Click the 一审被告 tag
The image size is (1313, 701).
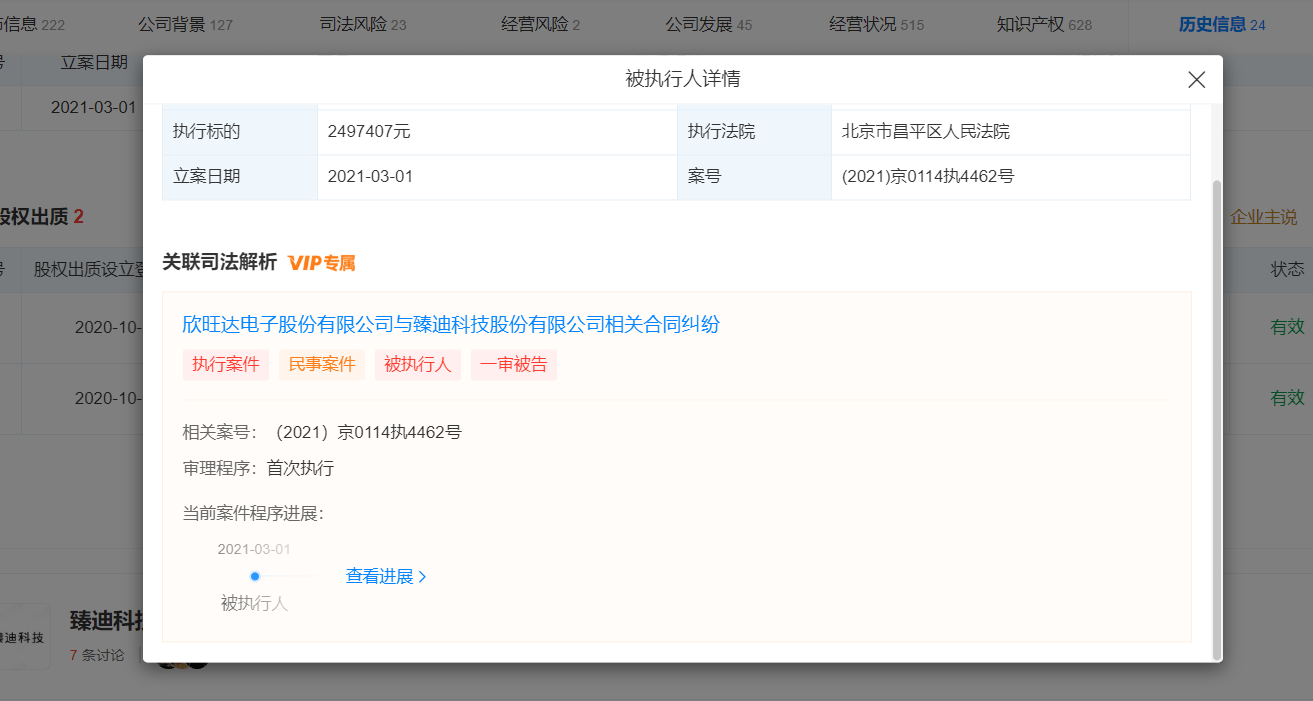coord(514,365)
